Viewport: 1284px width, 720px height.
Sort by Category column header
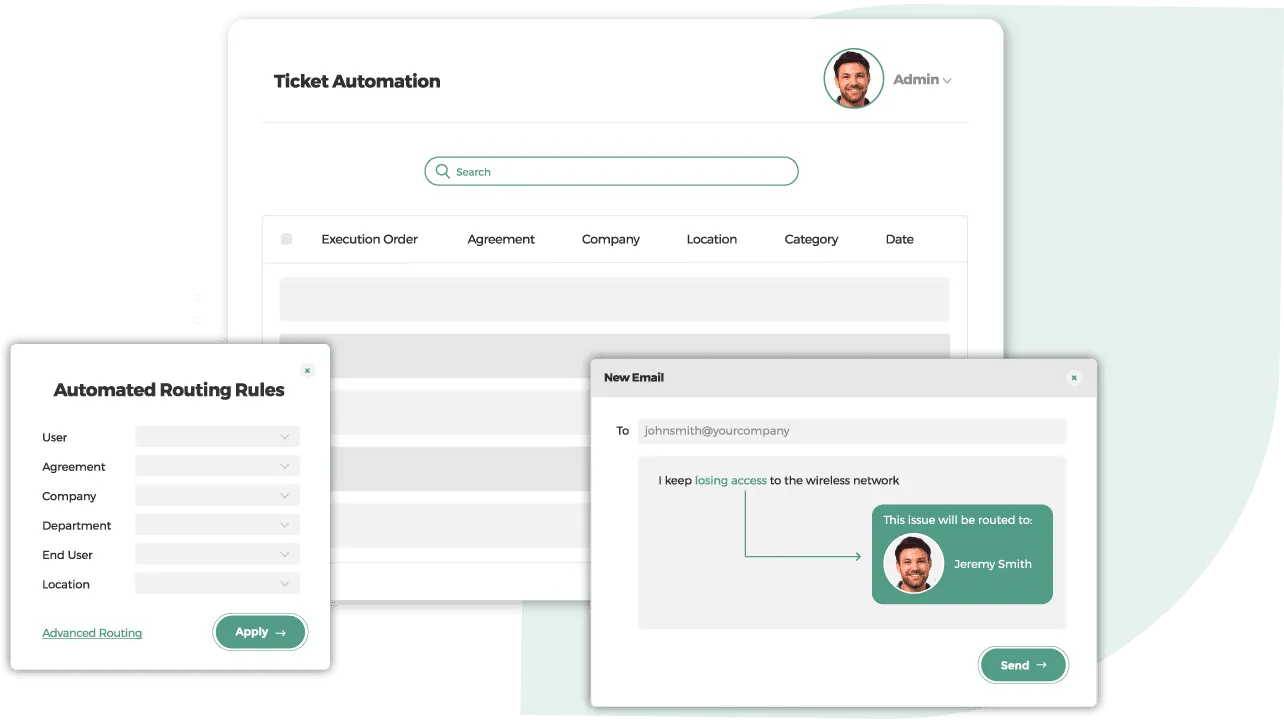[811, 239]
